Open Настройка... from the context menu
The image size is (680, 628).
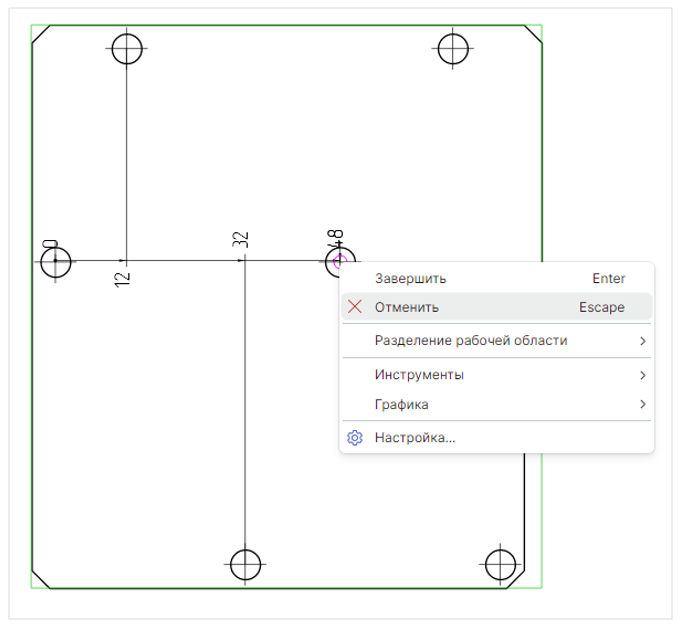(415, 438)
